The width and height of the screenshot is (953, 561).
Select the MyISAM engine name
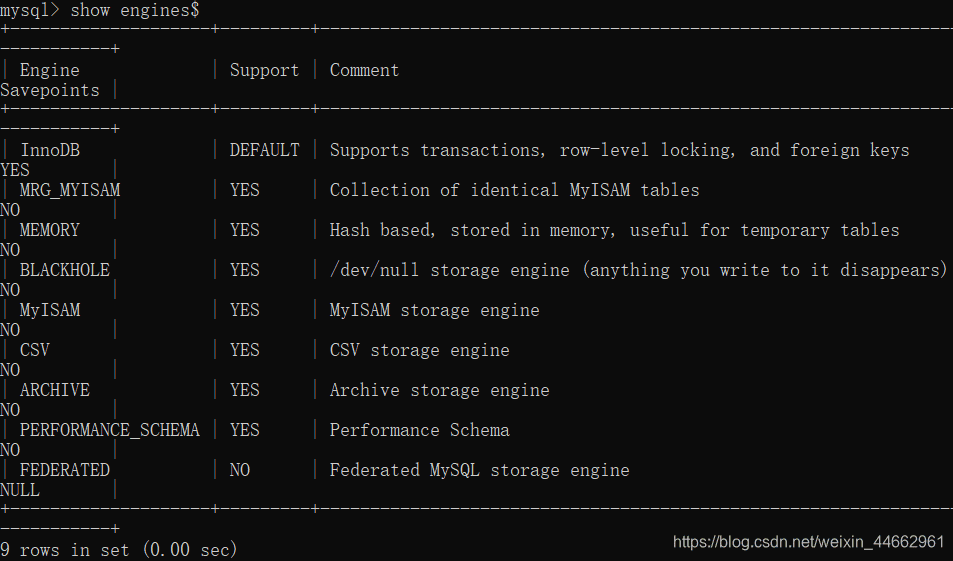point(49,310)
